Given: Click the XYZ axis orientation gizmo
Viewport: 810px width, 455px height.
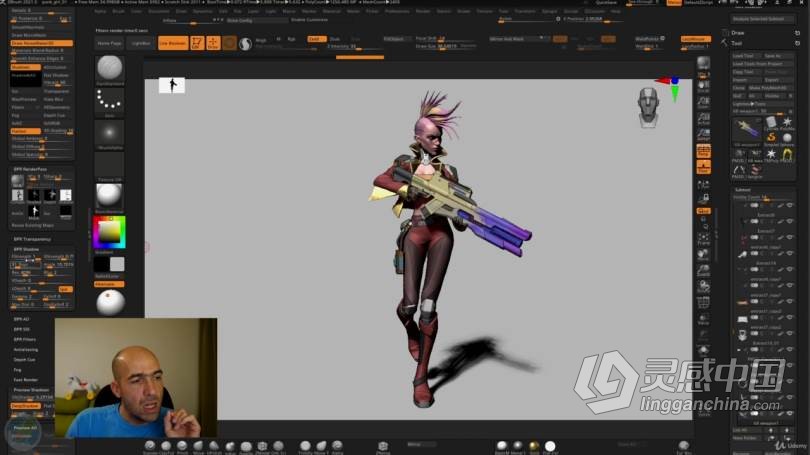Looking at the screenshot, I should pyautogui.click(x=669, y=88).
